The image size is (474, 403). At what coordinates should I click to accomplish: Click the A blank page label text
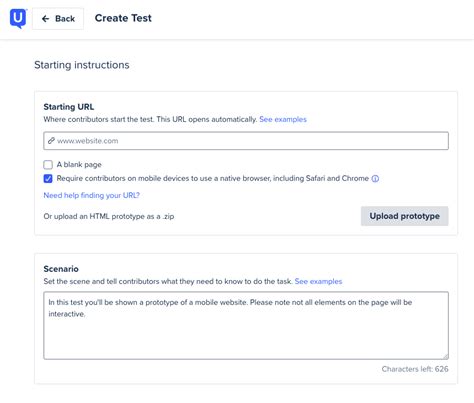click(79, 165)
